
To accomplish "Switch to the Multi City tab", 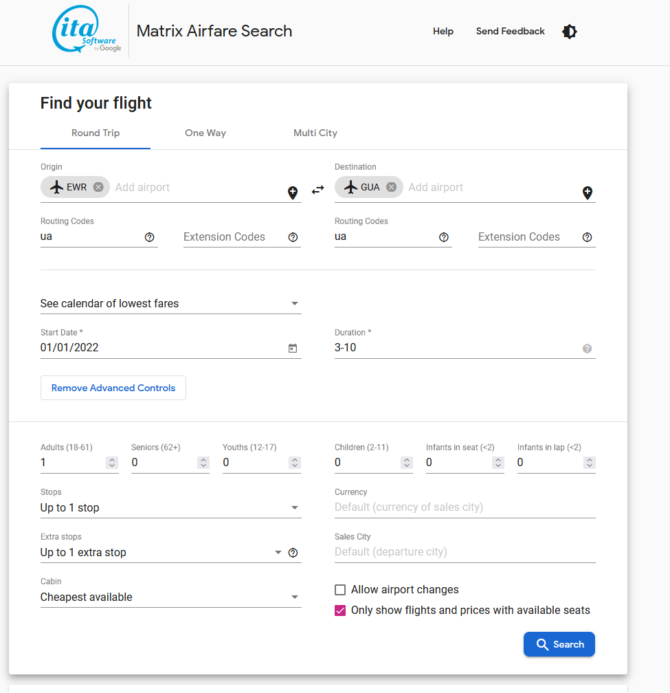I will click(315, 133).
